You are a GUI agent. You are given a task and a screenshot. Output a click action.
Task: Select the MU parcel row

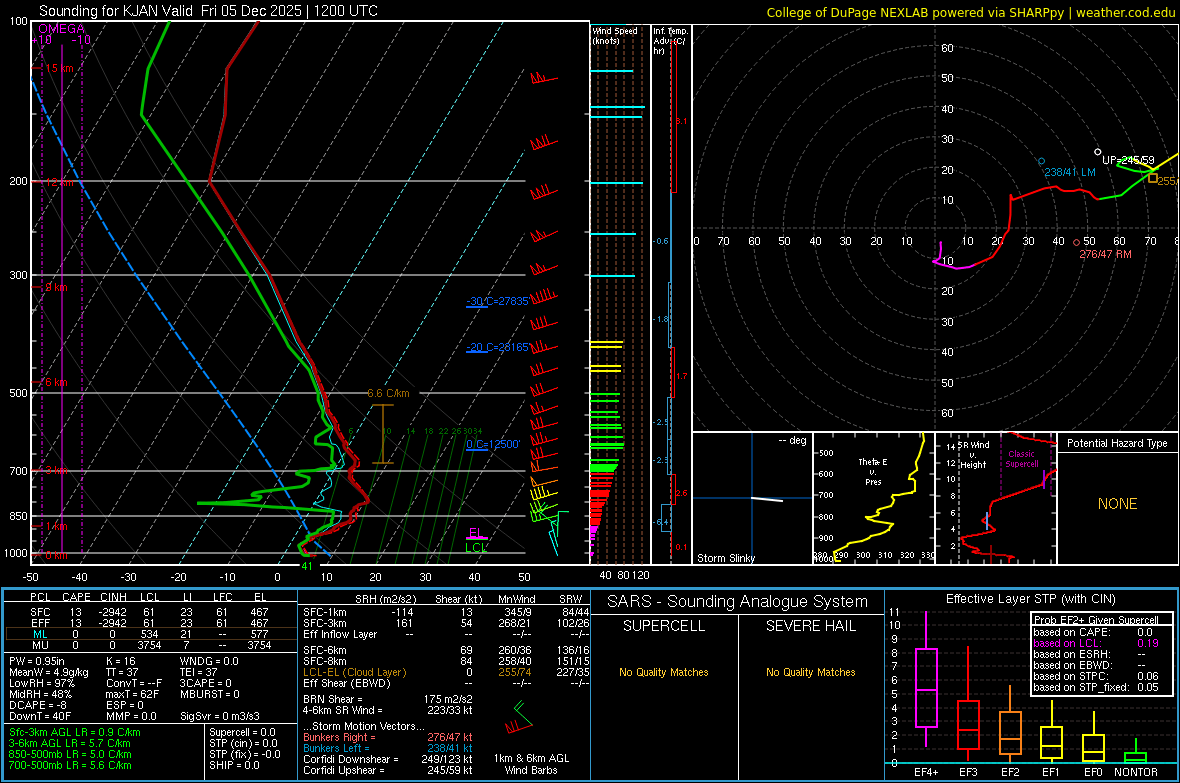point(150,644)
